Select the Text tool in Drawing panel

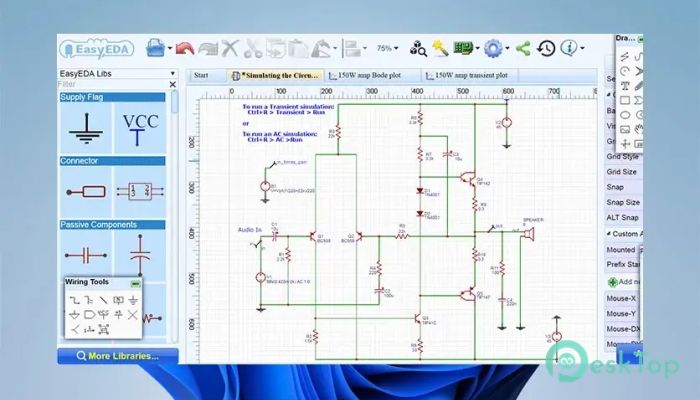point(625,86)
